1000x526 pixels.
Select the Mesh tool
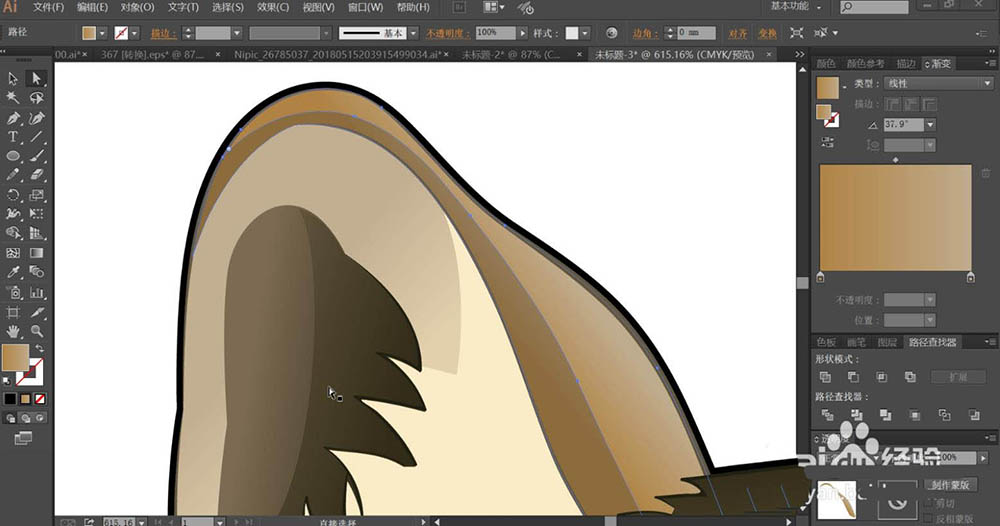coord(13,253)
